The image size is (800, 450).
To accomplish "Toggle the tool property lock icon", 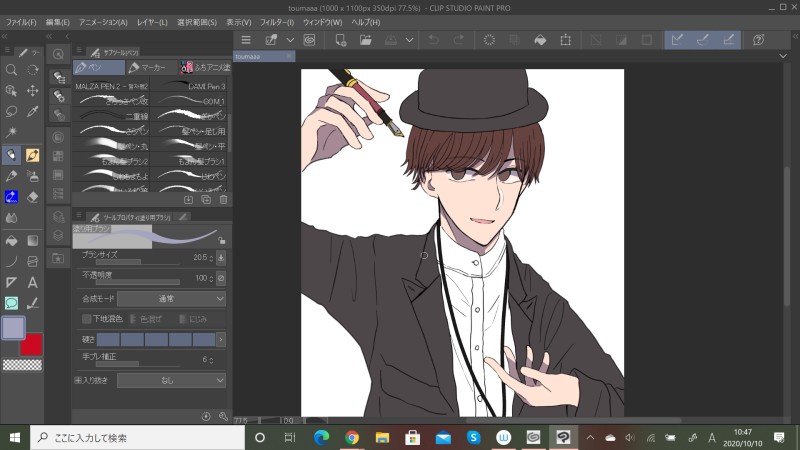I will 221,240.
